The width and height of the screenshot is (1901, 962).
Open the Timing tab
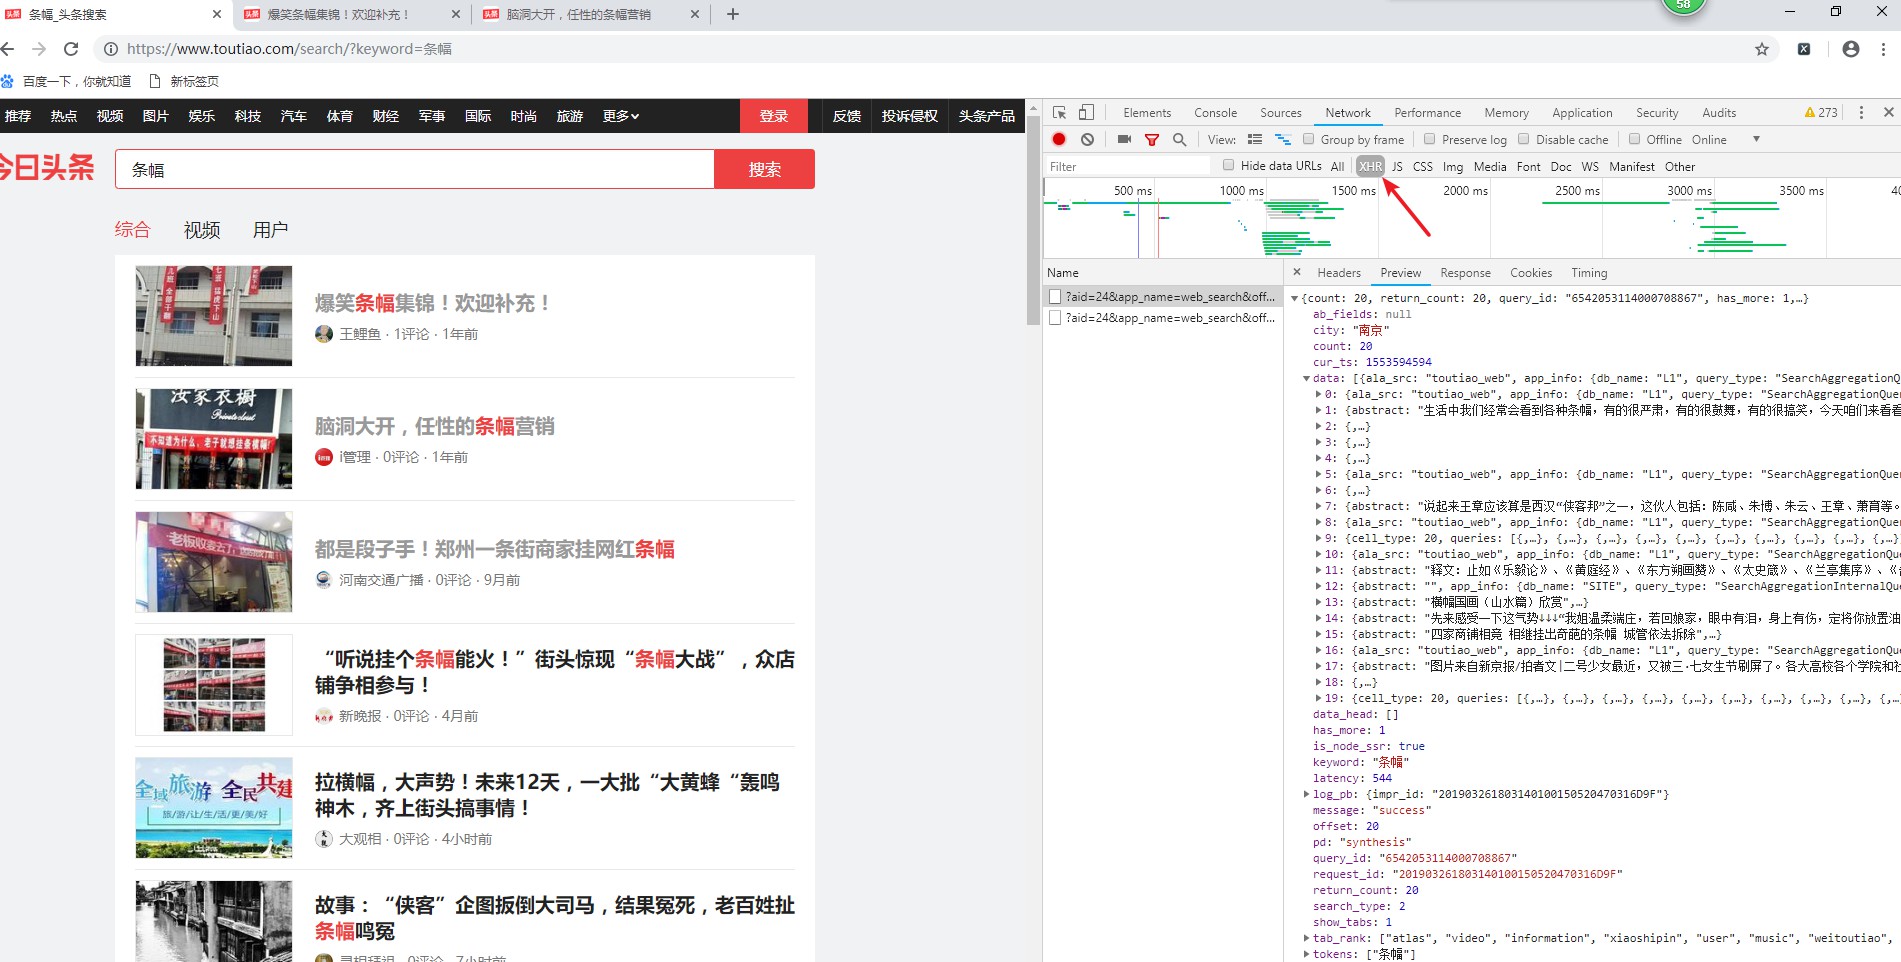tap(1589, 273)
